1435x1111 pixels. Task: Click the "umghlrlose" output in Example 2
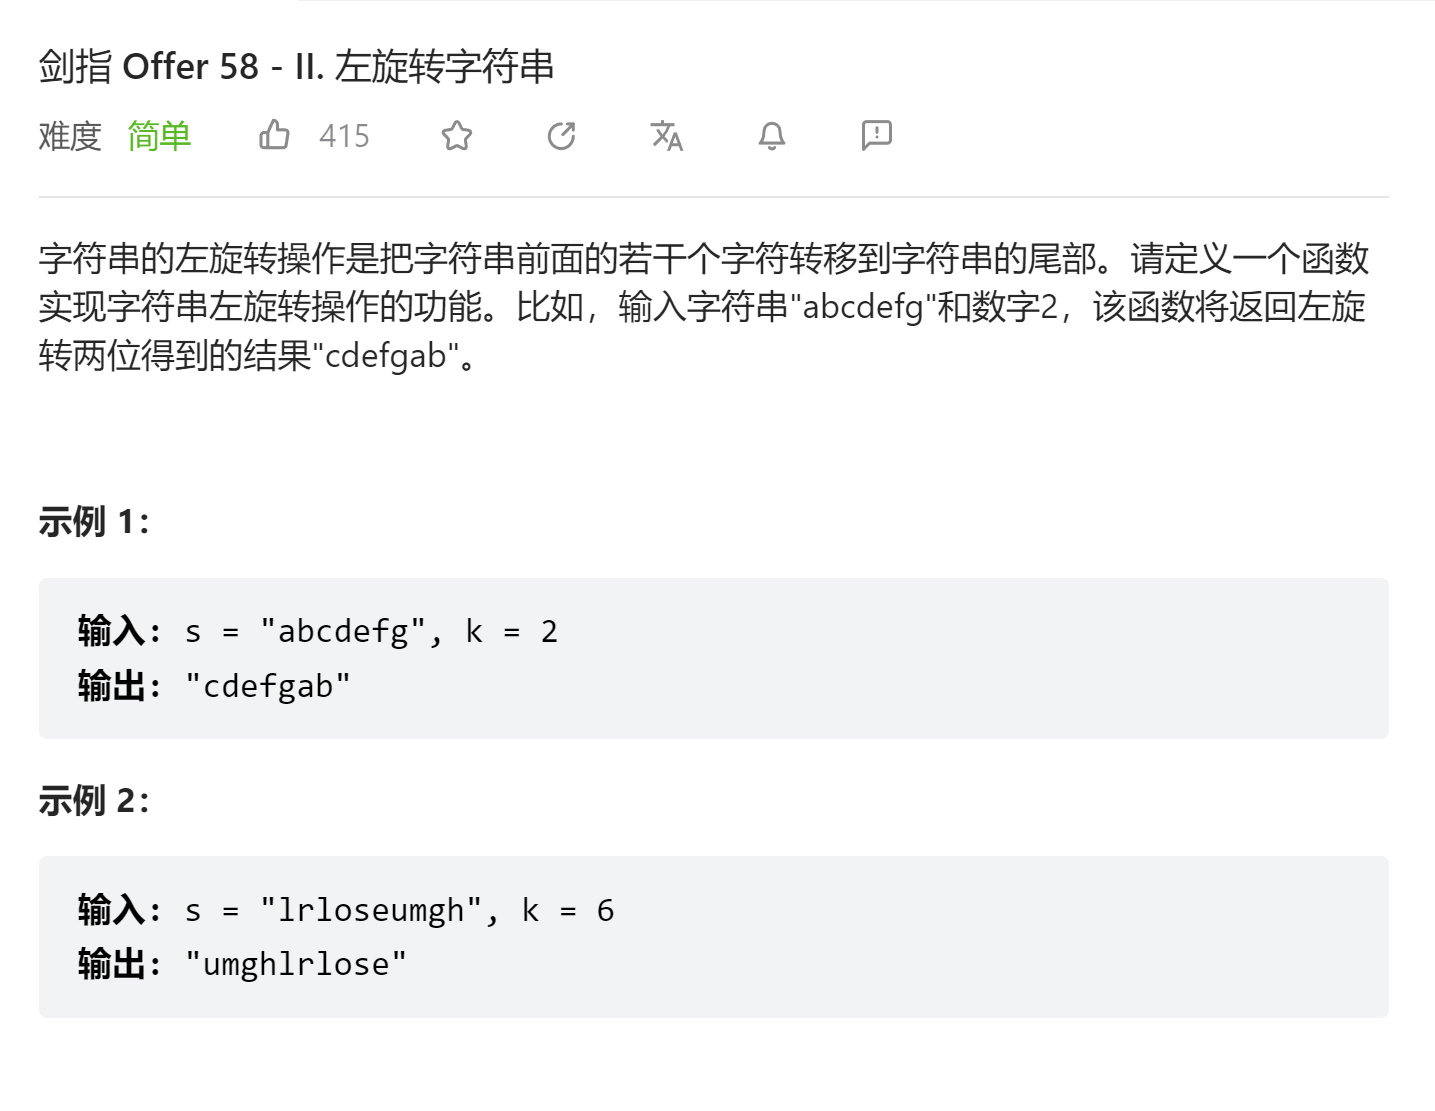(x=296, y=964)
